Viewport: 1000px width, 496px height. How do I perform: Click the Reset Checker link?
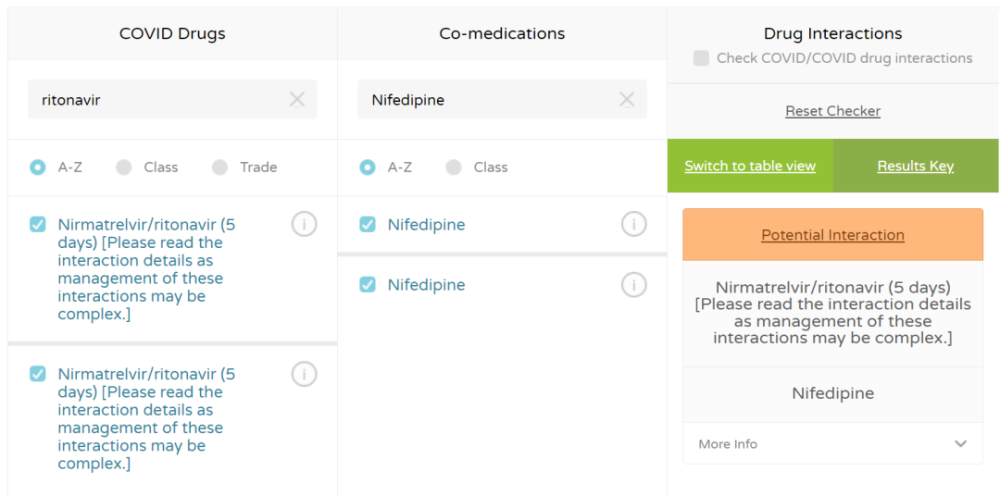point(832,111)
